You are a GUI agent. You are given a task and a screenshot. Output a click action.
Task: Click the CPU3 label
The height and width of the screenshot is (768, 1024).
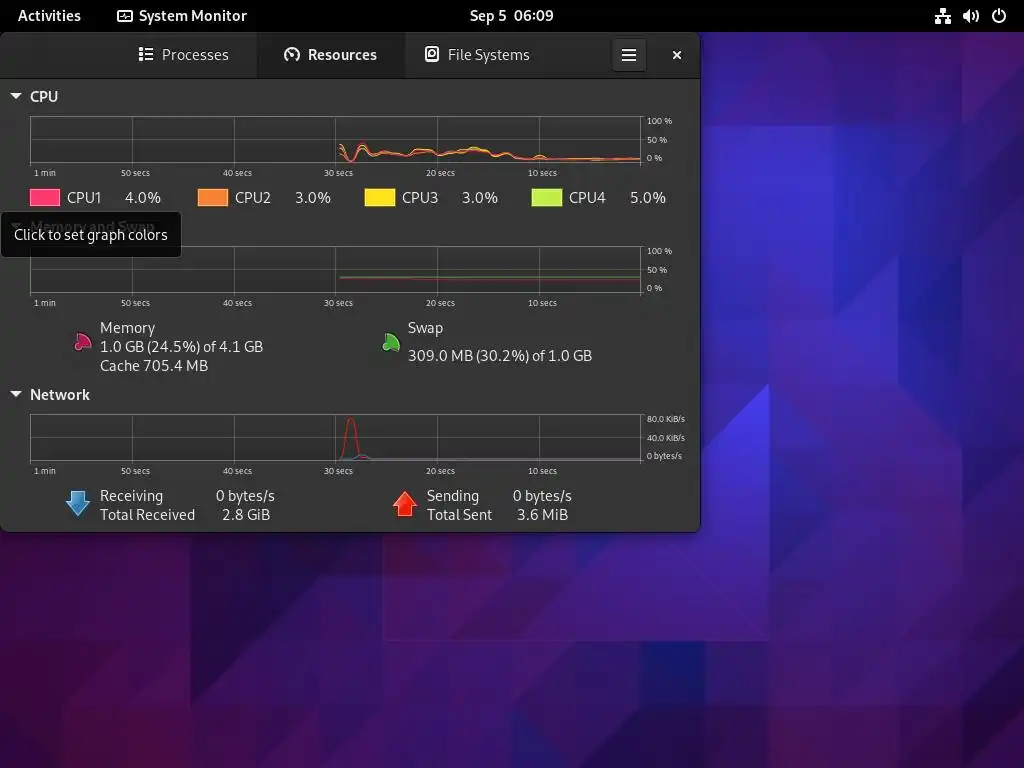(x=420, y=198)
